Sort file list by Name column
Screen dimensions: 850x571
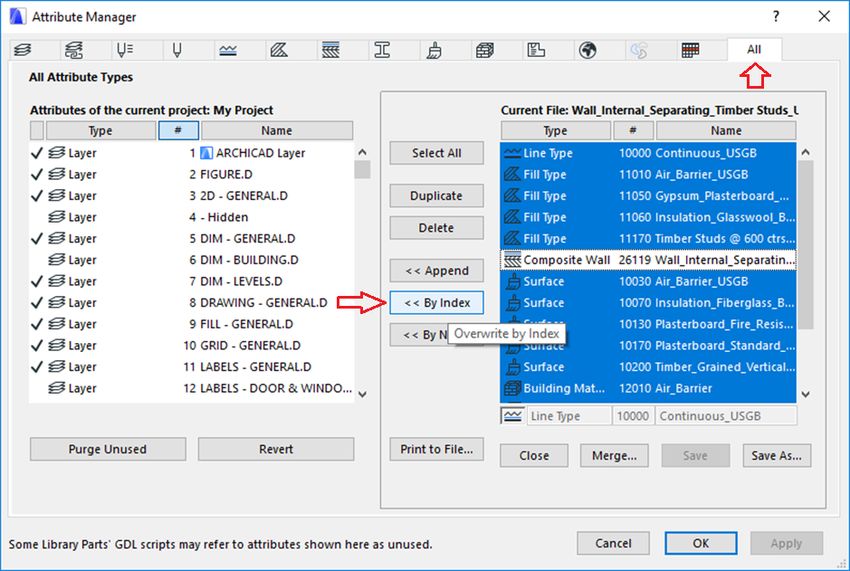pos(726,131)
